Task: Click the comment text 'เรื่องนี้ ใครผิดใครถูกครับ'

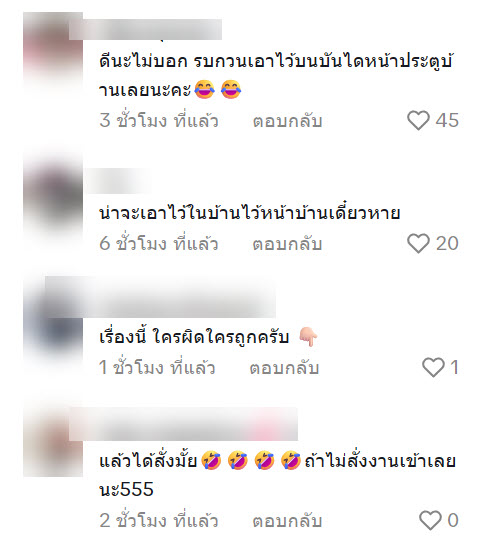Action: (194, 337)
